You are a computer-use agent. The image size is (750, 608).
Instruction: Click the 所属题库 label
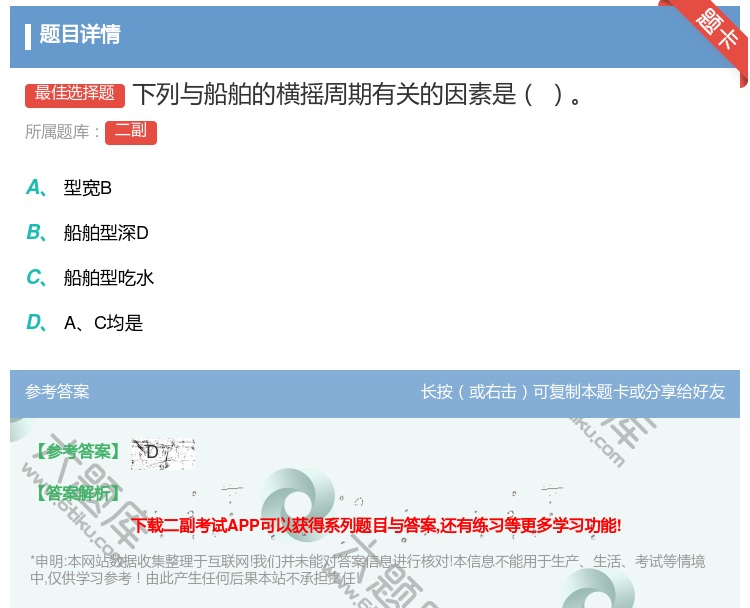click(x=63, y=132)
